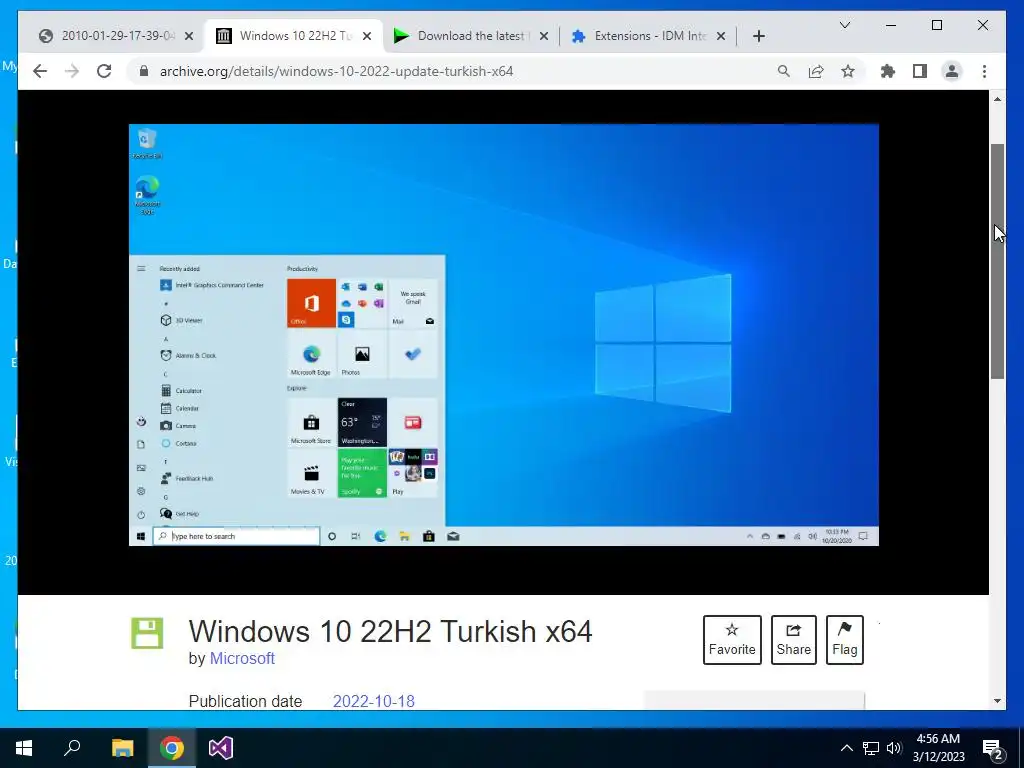Share this page from address bar
The image size is (1024, 768).
(x=816, y=71)
